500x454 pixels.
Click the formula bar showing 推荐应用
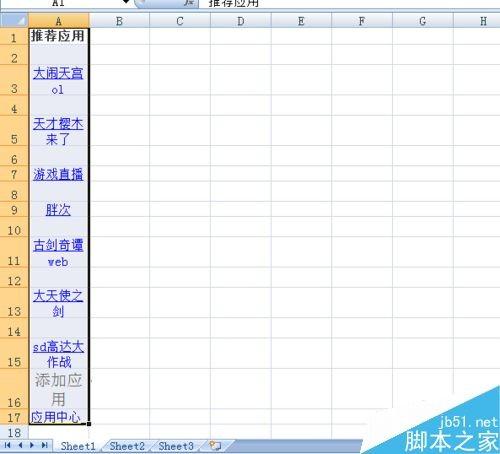click(350, 3)
